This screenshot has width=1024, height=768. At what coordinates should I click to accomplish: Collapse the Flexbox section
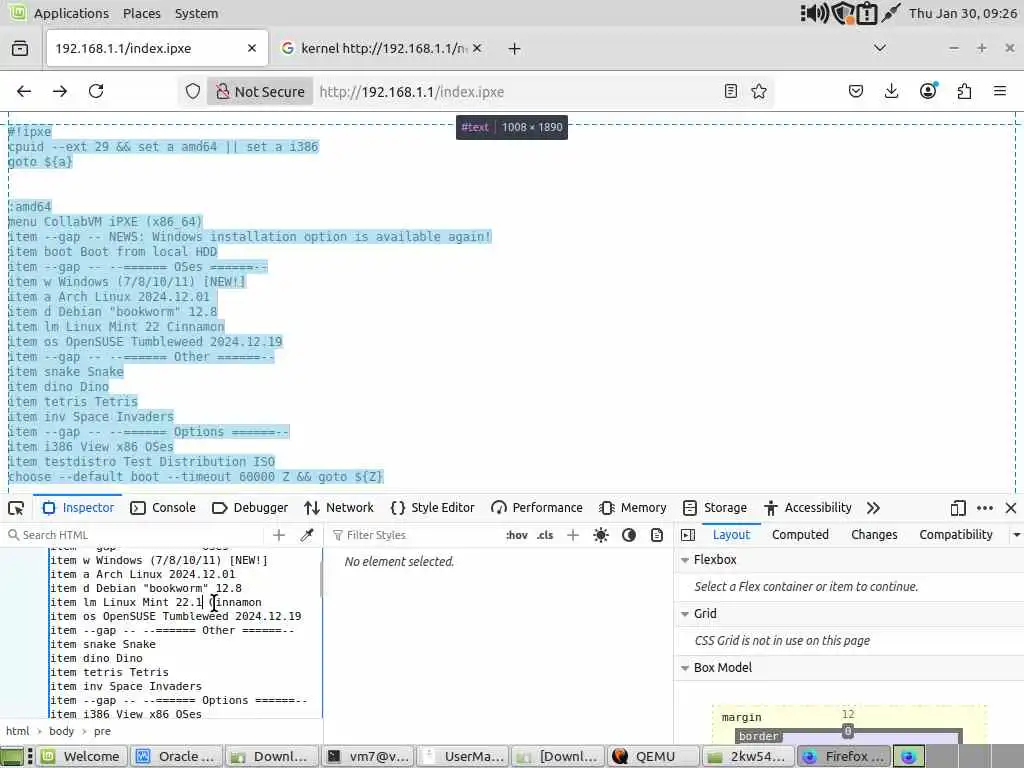click(685, 560)
